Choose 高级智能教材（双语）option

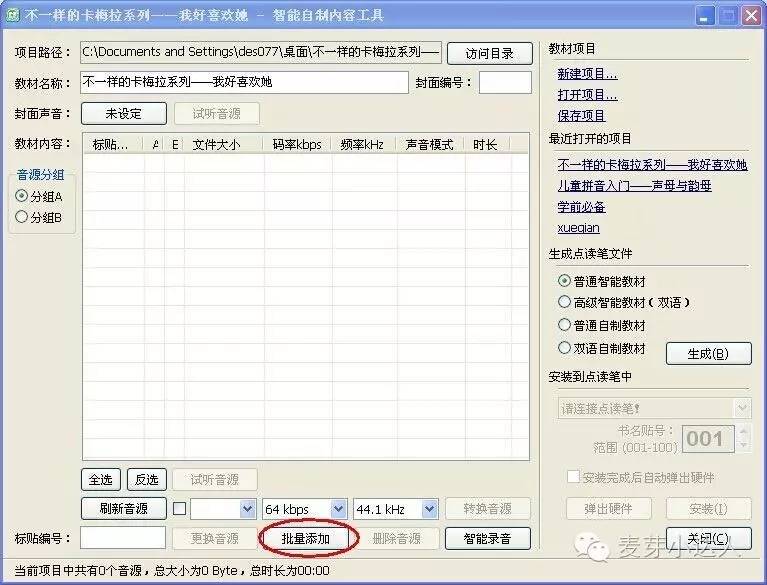click(564, 302)
